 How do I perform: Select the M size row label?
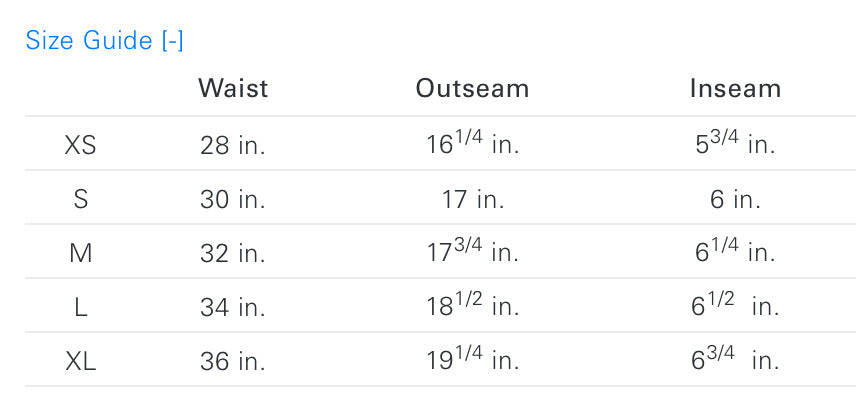click(81, 253)
